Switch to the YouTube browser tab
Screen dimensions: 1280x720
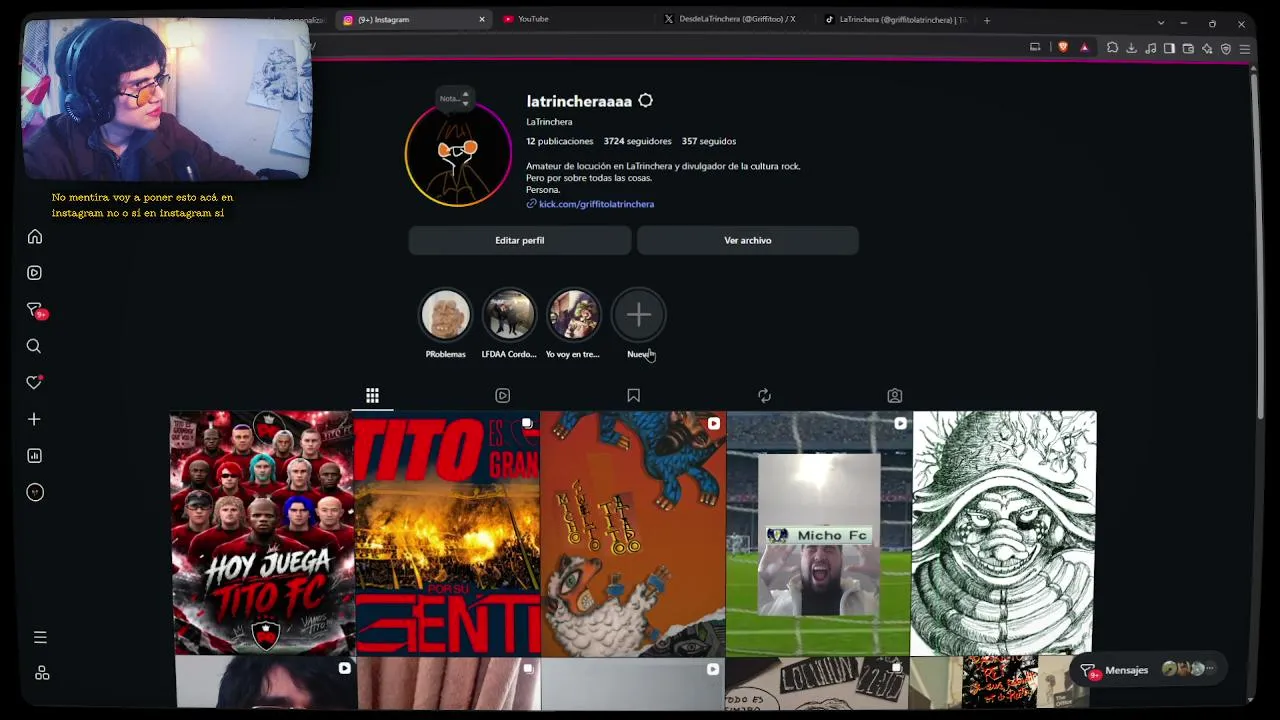[575, 19]
